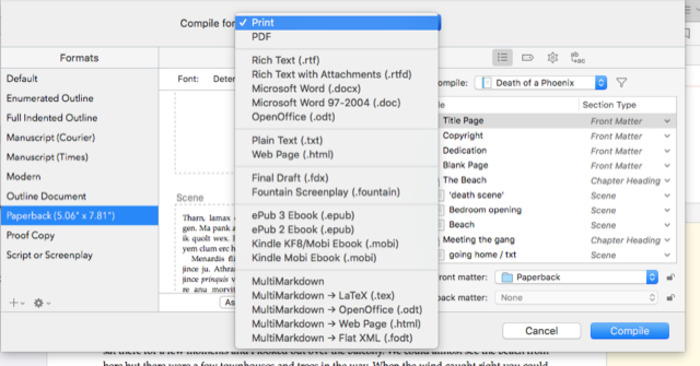
Task: Select Kindle KF8/Mobi Ebook (.mobi)
Action: [338, 244]
